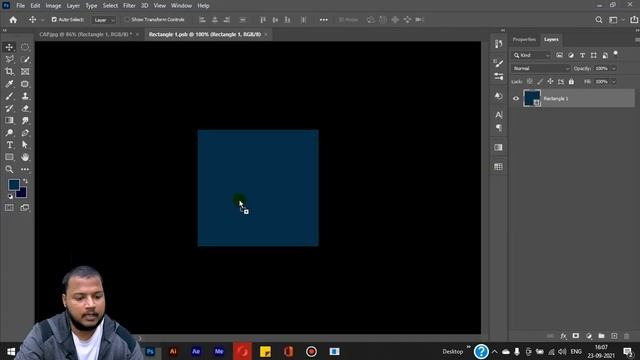Select the Horizontal Type tool
The width and height of the screenshot is (640, 360).
pos(9,145)
